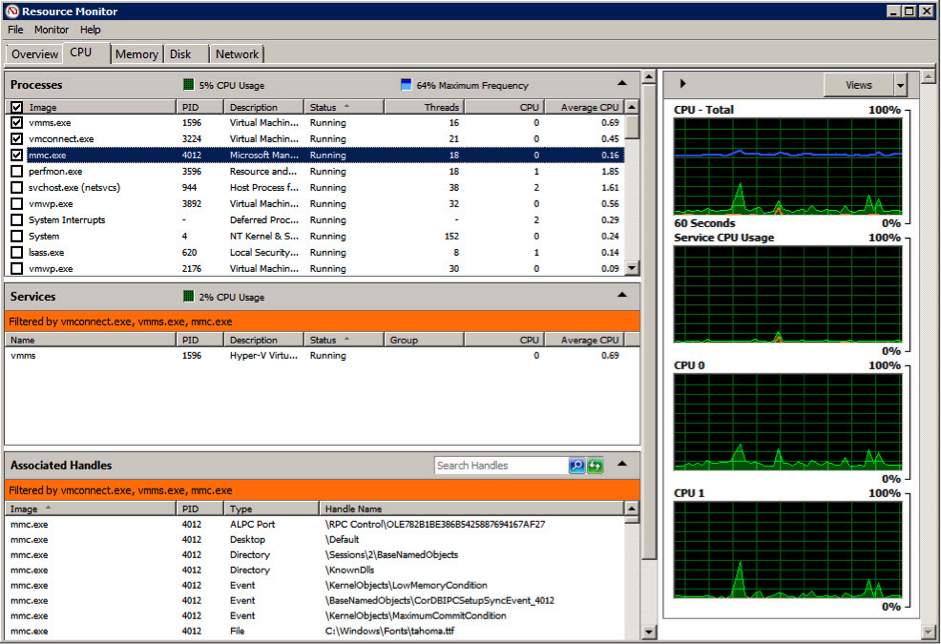This screenshot has width=941, height=644.
Task: Collapse the Associated Handles section
Action: click(622, 464)
